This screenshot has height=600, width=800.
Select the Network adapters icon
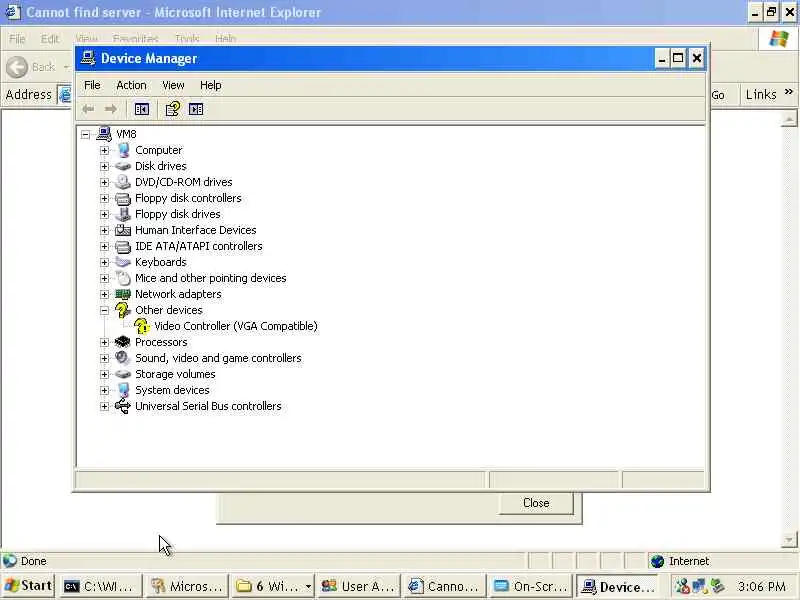123,294
